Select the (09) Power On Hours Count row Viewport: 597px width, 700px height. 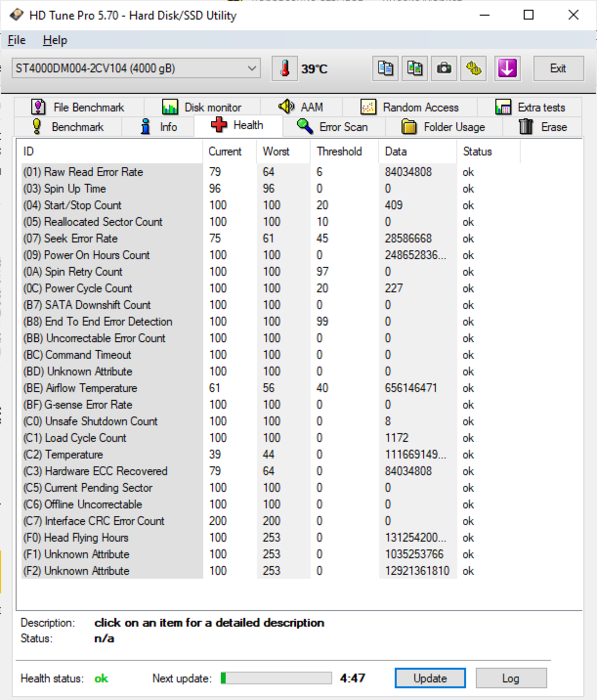tap(271, 255)
